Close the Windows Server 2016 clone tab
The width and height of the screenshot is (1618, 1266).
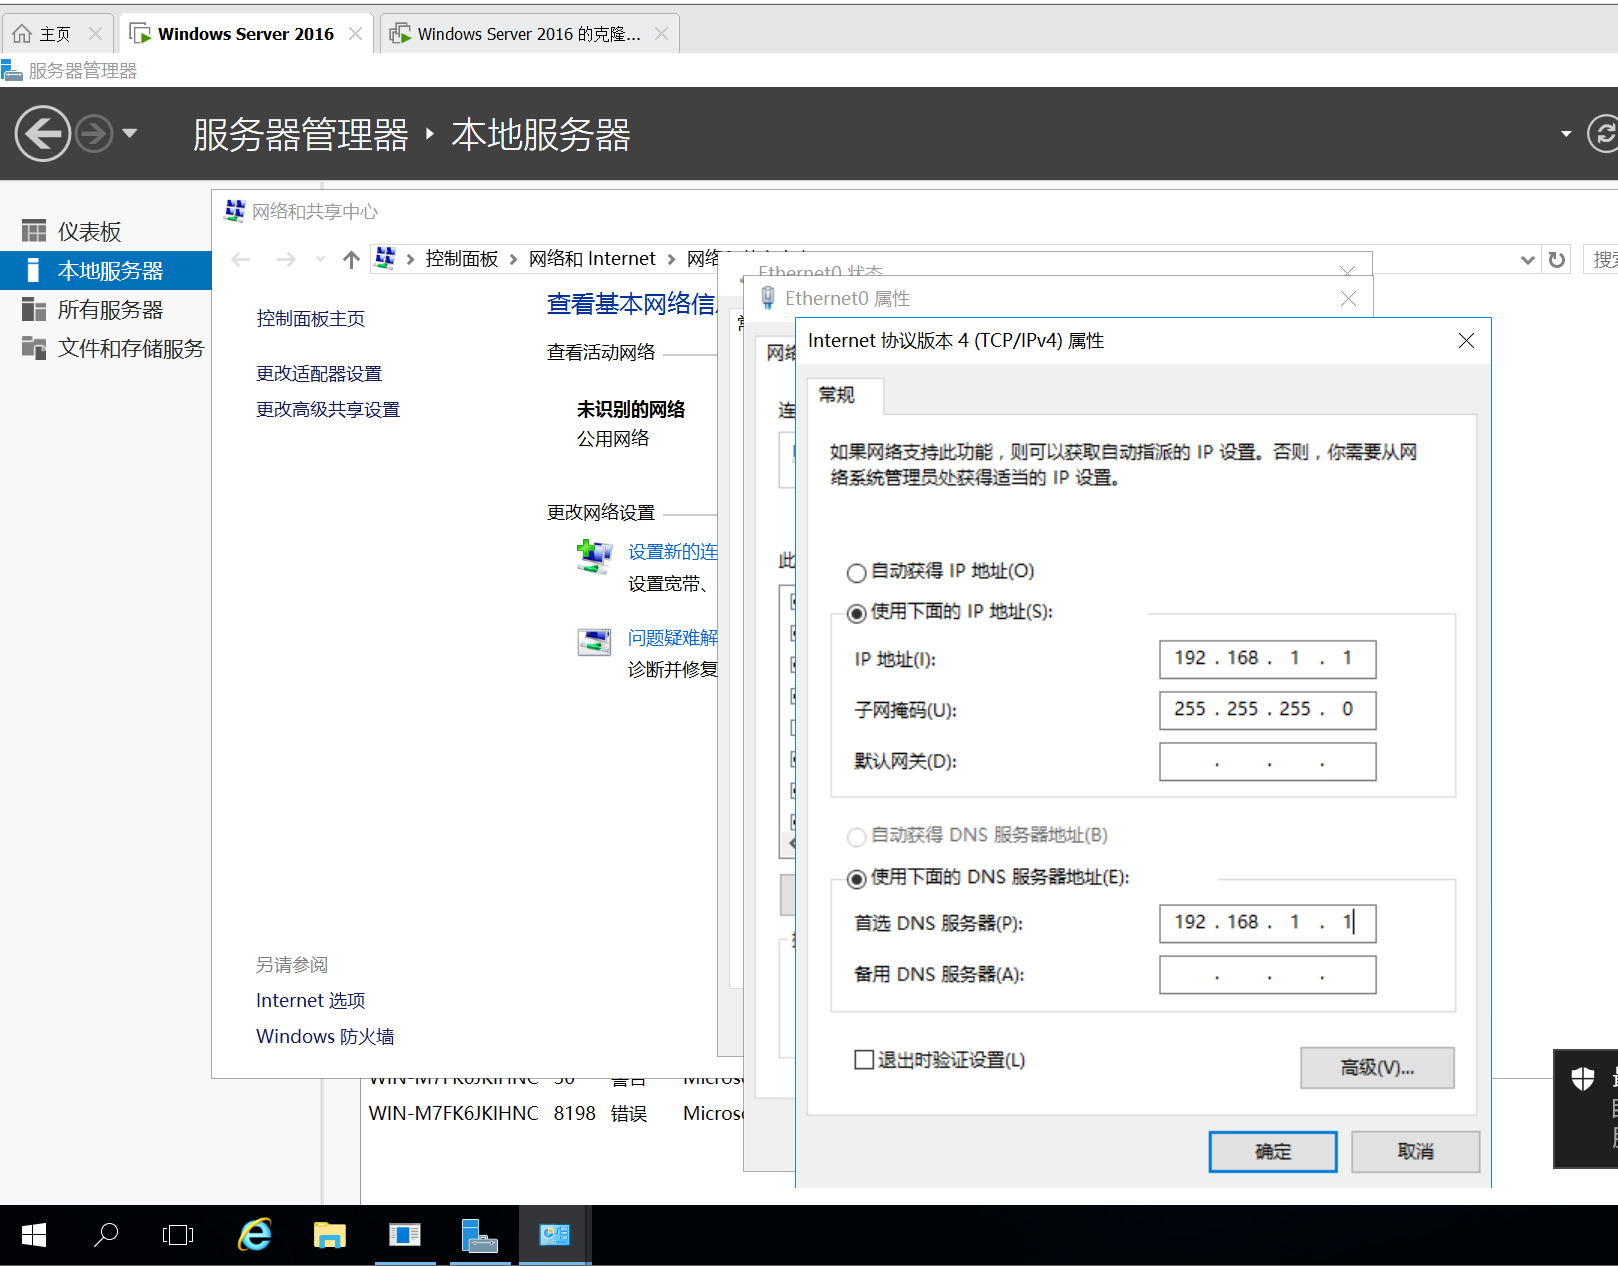point(661,34)
